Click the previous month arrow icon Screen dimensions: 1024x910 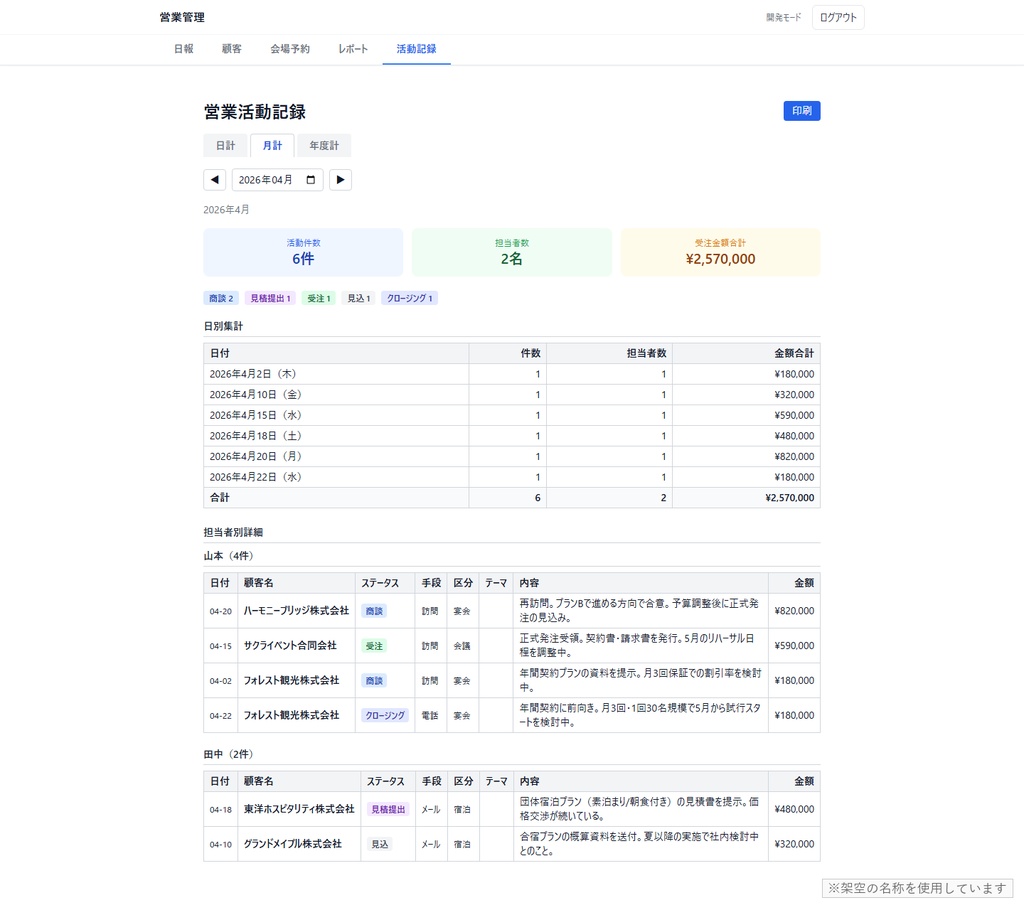pos(214,179)
